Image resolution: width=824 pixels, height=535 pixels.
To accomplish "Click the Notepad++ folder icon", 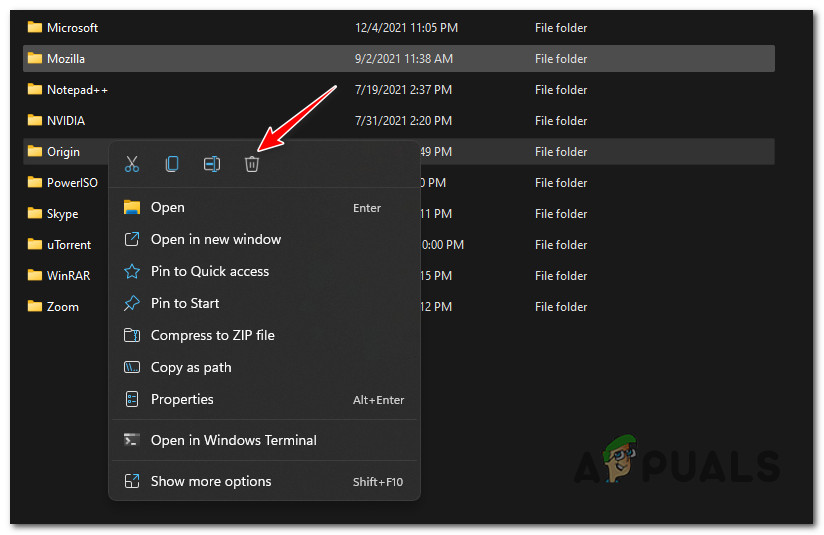I will (35, 89).
